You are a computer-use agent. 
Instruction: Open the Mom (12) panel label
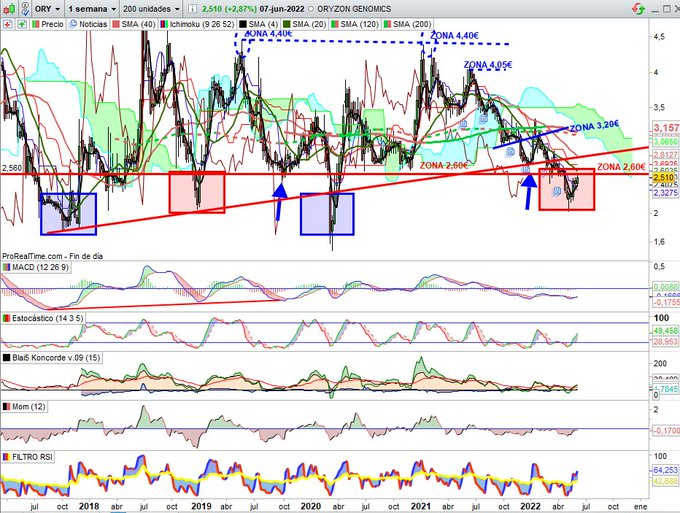click(24, 407)
